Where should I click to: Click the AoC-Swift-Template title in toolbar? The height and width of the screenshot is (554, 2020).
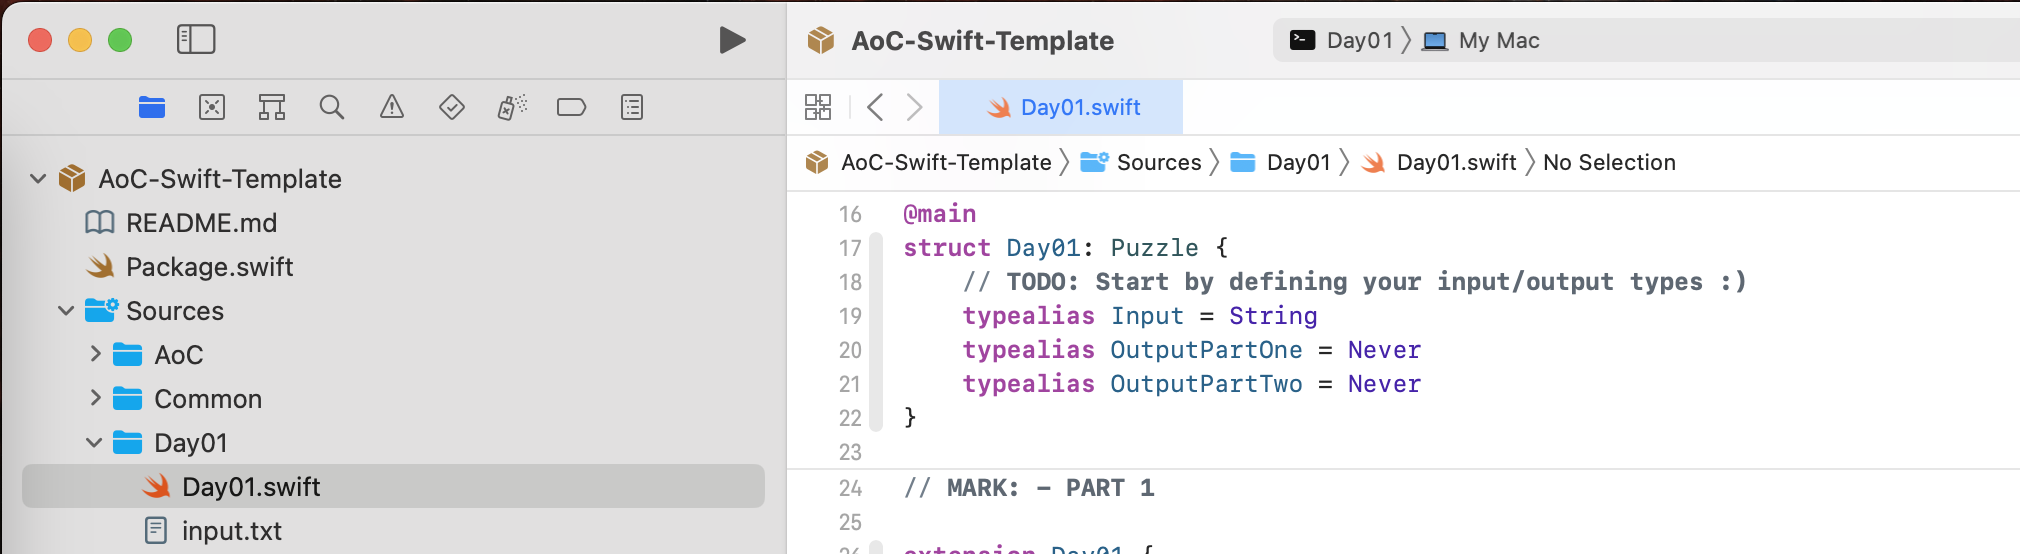(982, 40)
